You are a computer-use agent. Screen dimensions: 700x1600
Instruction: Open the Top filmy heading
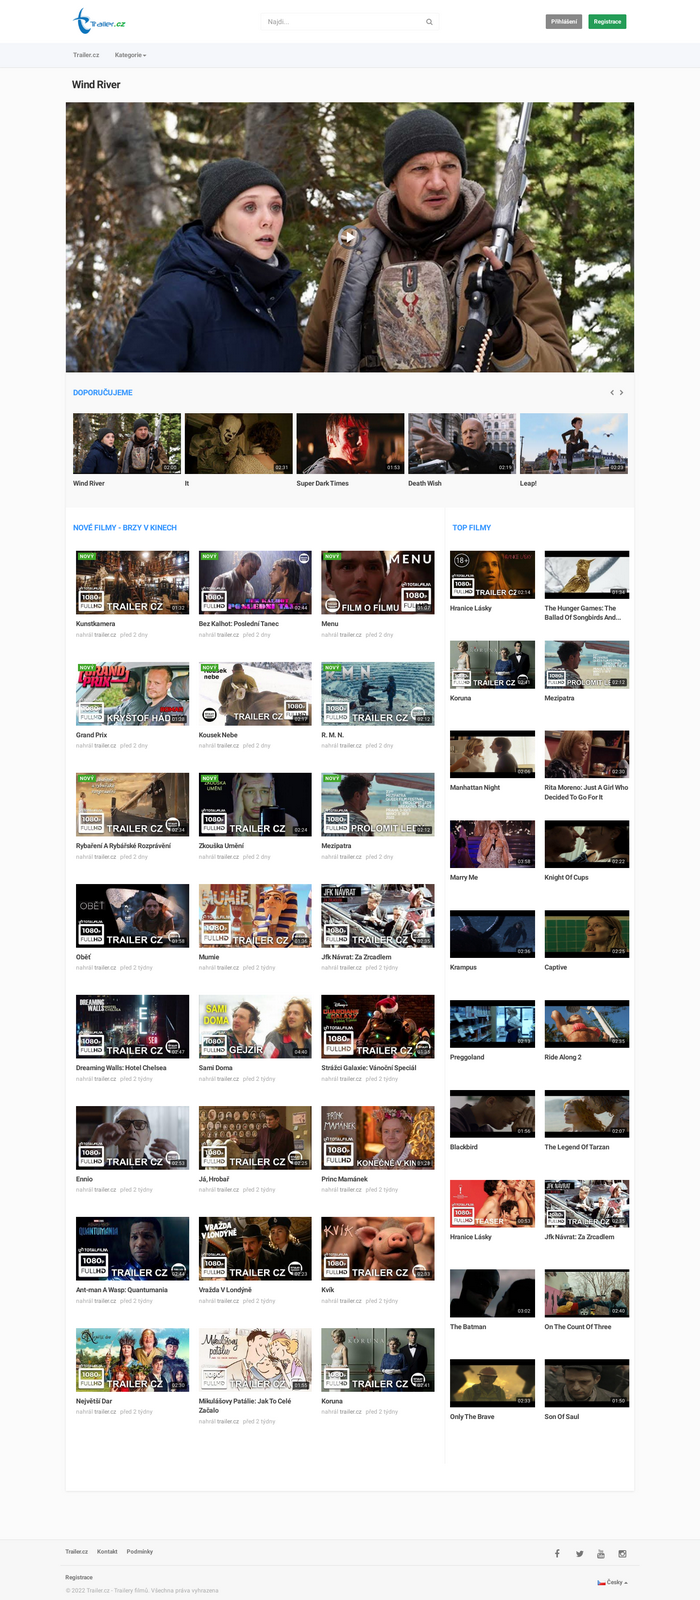click(x=472, y=527)
